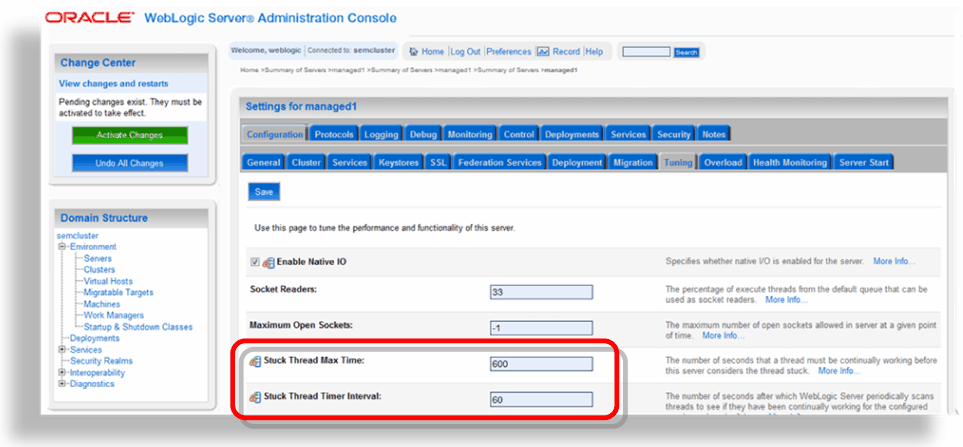The width and height of the screenshot is (963, 447).
Task: Toggle the Enable Native IO checkbox
Action: coord(255,262)
